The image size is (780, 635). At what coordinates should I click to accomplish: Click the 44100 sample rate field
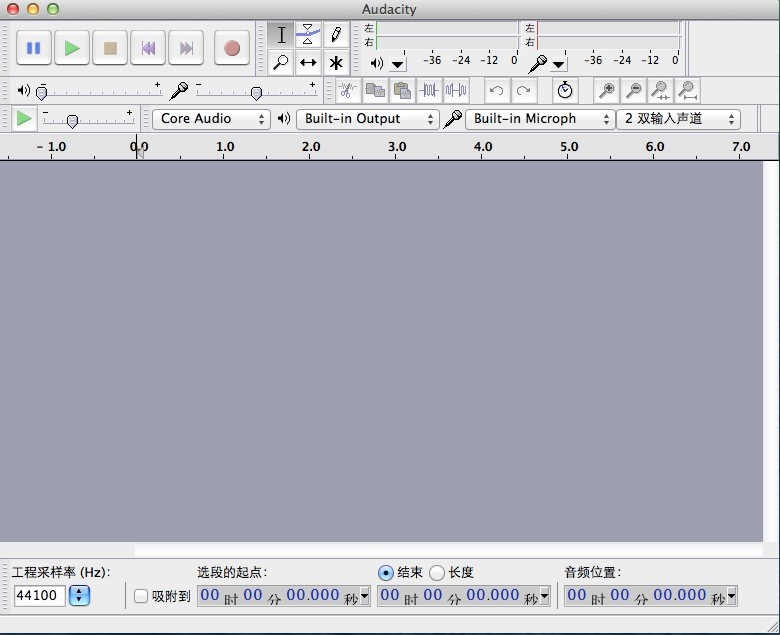[40, 596]
